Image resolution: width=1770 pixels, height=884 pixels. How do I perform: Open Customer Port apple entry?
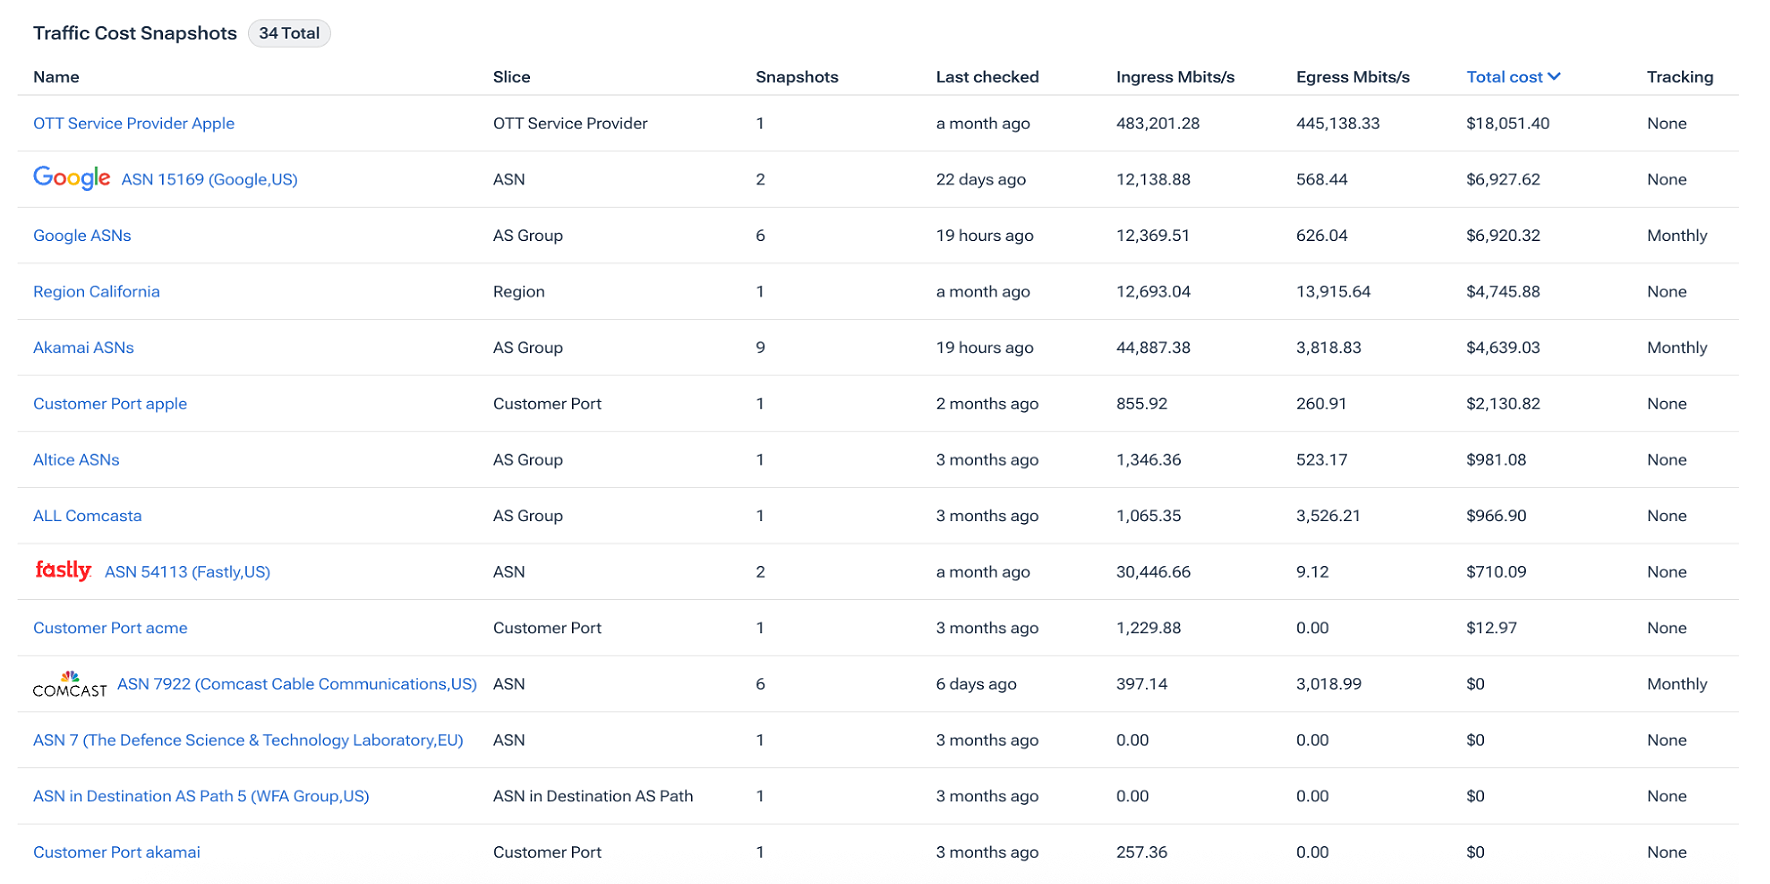110,403
